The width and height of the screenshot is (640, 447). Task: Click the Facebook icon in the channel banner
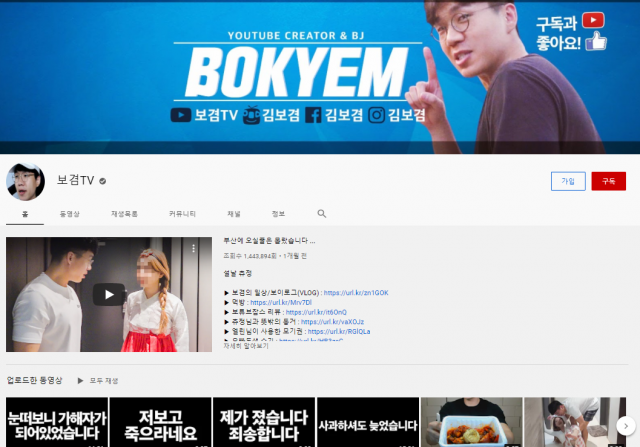pyautogui.click(x=313, y=115)
